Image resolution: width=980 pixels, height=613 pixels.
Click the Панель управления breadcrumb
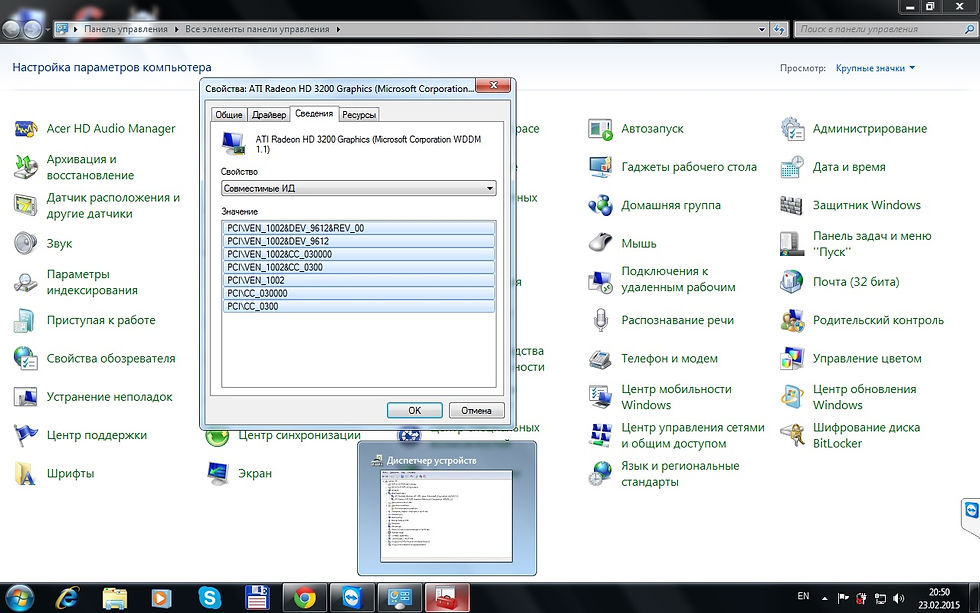[126, 29]
